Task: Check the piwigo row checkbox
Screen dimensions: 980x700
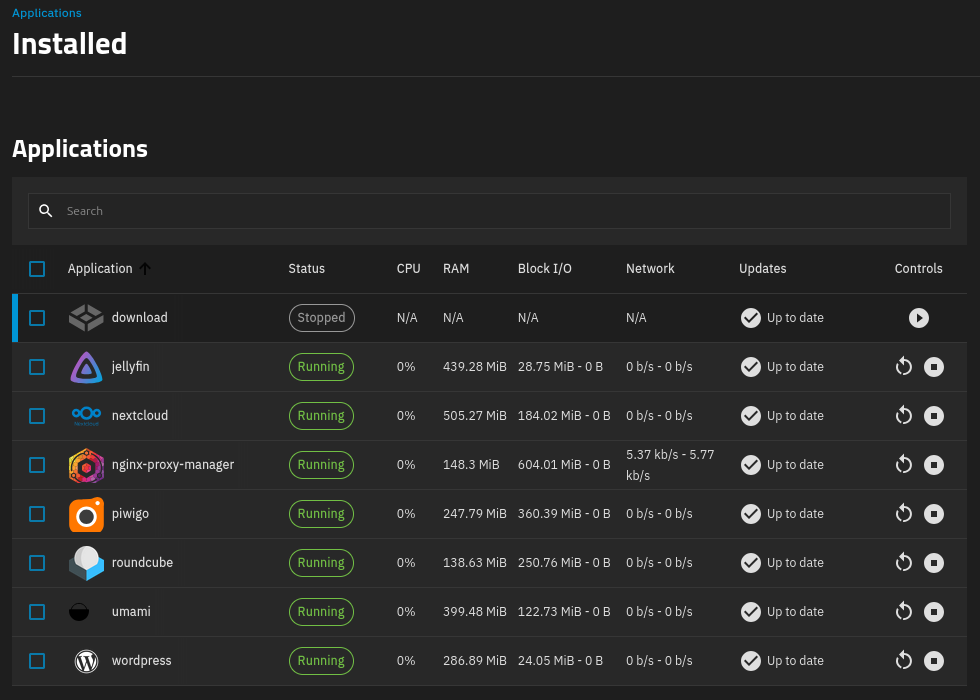Action: [x=37, y=514]
